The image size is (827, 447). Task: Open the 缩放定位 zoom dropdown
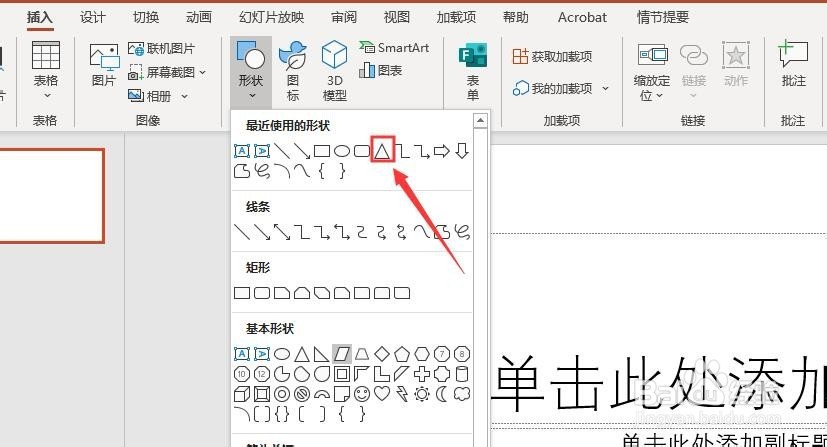(x=652, y=72)
